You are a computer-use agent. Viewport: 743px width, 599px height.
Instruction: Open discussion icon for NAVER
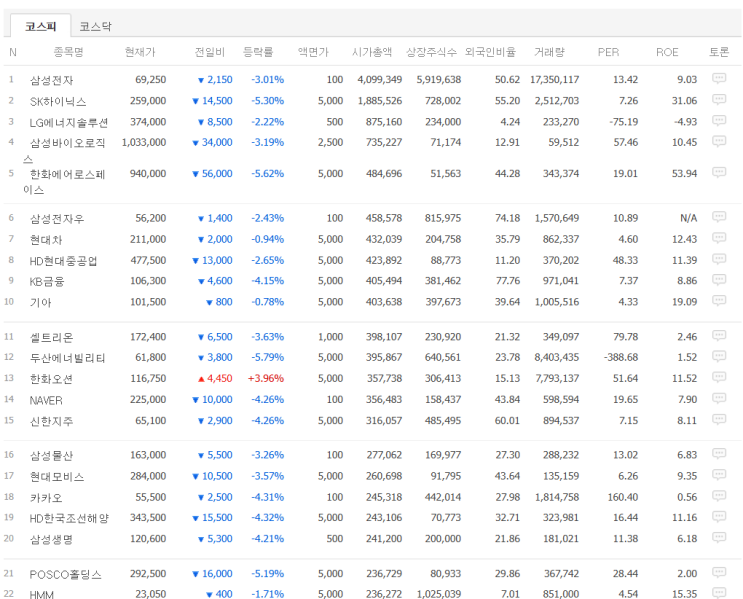pos(719,398)
